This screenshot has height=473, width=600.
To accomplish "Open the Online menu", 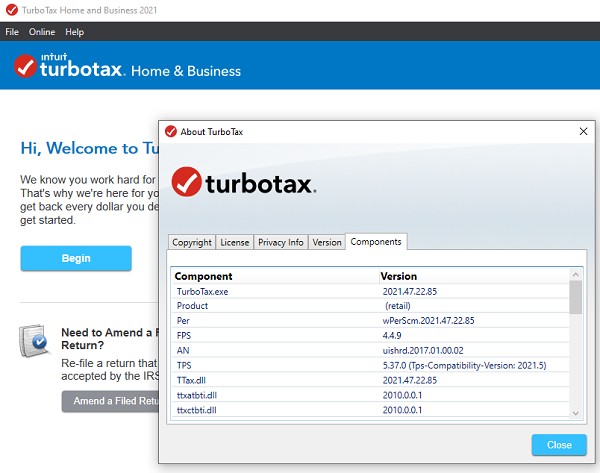I will [x=42, y=32].
